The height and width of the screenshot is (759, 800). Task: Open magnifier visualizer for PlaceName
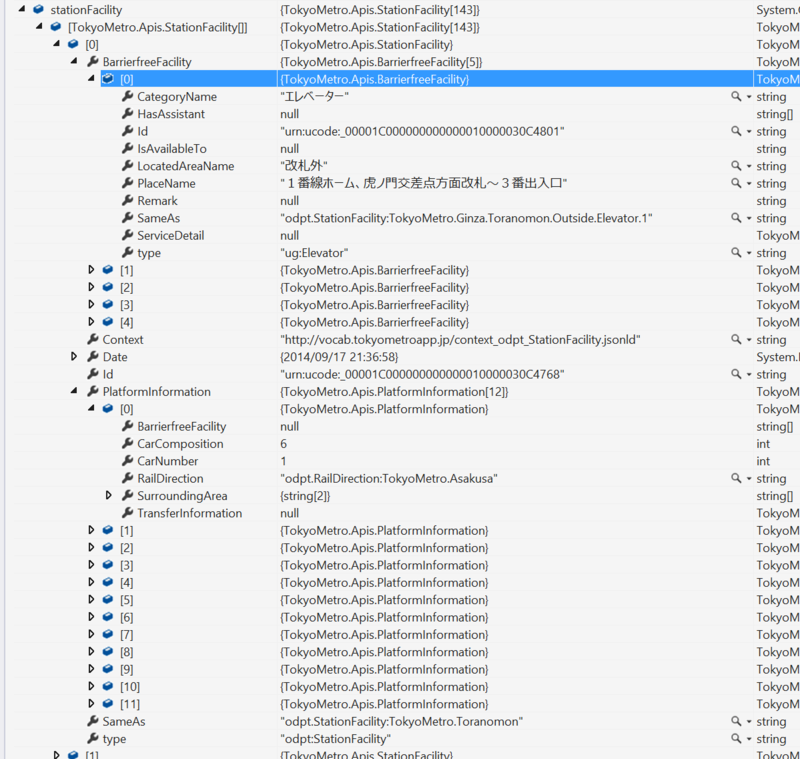736,183
